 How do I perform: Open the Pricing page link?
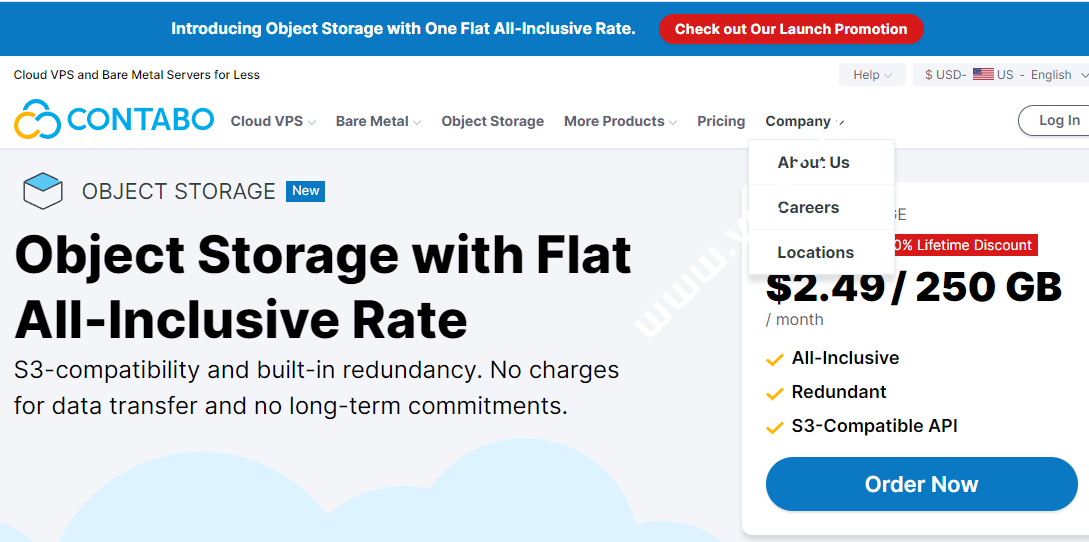(721, 121)
